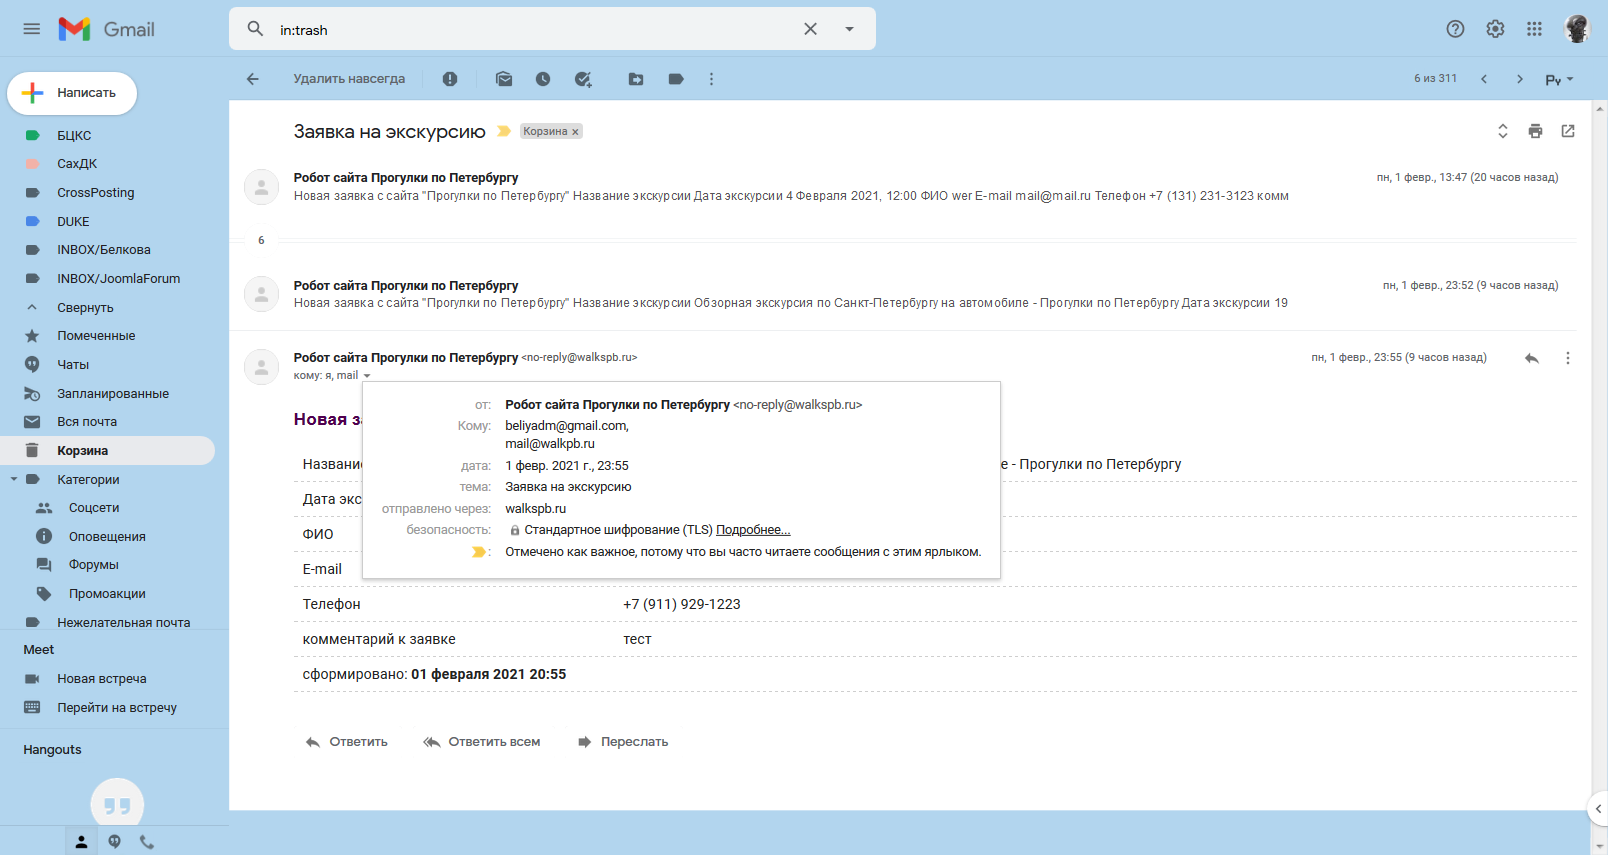Snooze the conversation with clock icon
The width and height of the screenshot is (1608, 855).
point(543,79)
